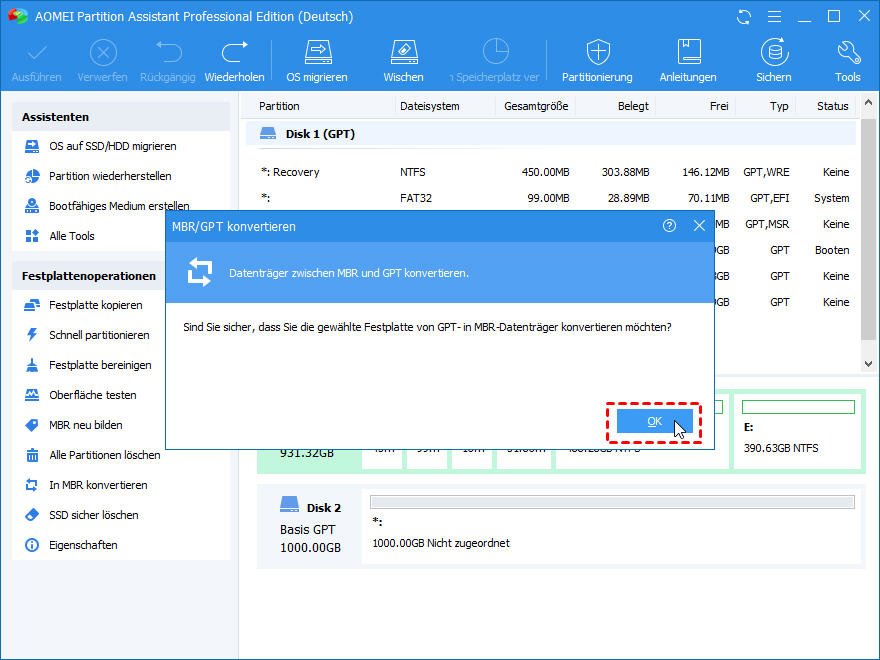
Task: Confirm conversion with the OK button
Action: click(x=654, y=421)
